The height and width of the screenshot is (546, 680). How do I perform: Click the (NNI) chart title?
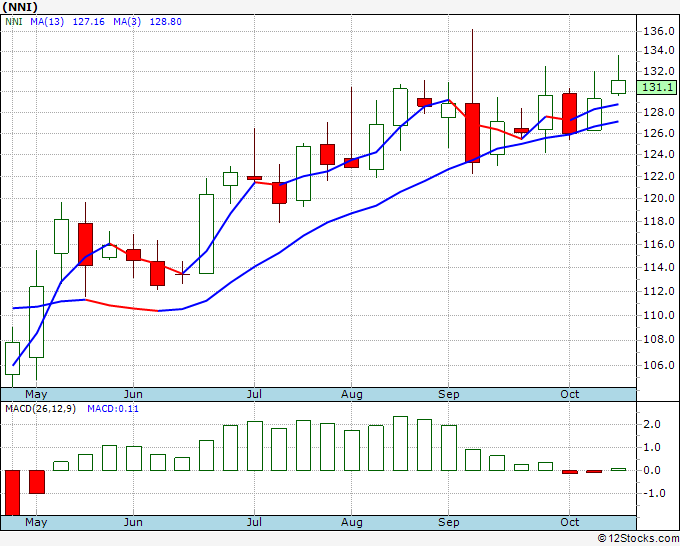pyautogui.click(x=20, y=7)
